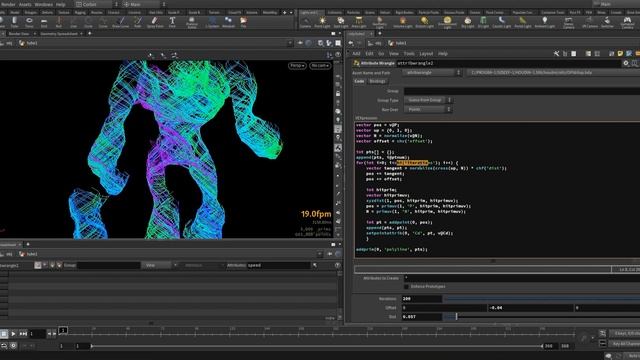Select the Torus shelf tool
Image resolution: width=640 pixels, height=360 pixels.
pos(29,22)
